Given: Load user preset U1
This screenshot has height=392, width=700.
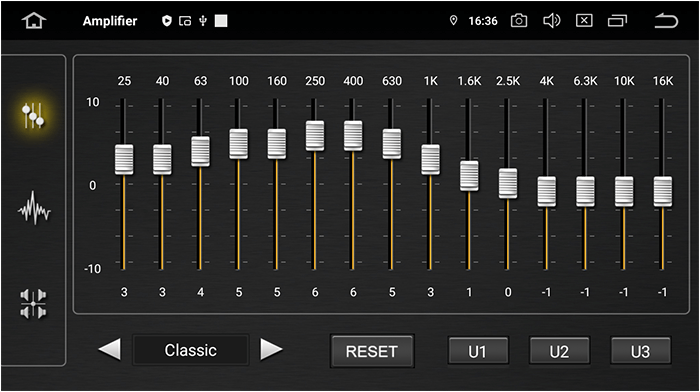Looking at the screenshot, I should [478, 351].
